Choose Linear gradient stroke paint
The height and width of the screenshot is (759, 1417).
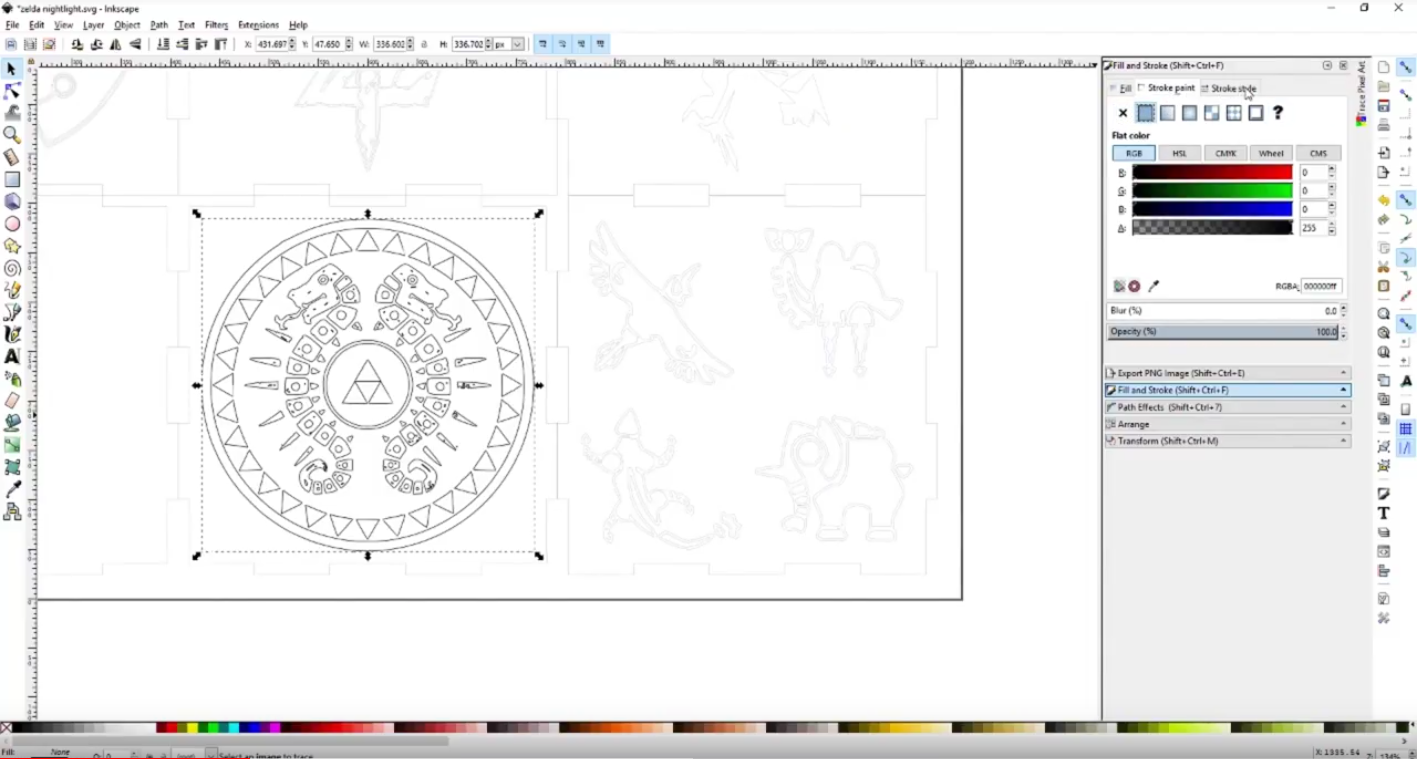[x=1167, y=113]
